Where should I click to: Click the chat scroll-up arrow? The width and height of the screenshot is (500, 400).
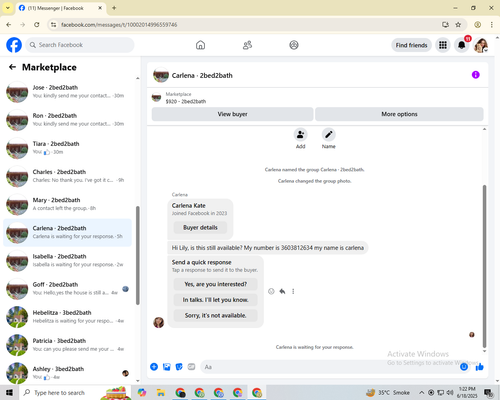(484, 129)
